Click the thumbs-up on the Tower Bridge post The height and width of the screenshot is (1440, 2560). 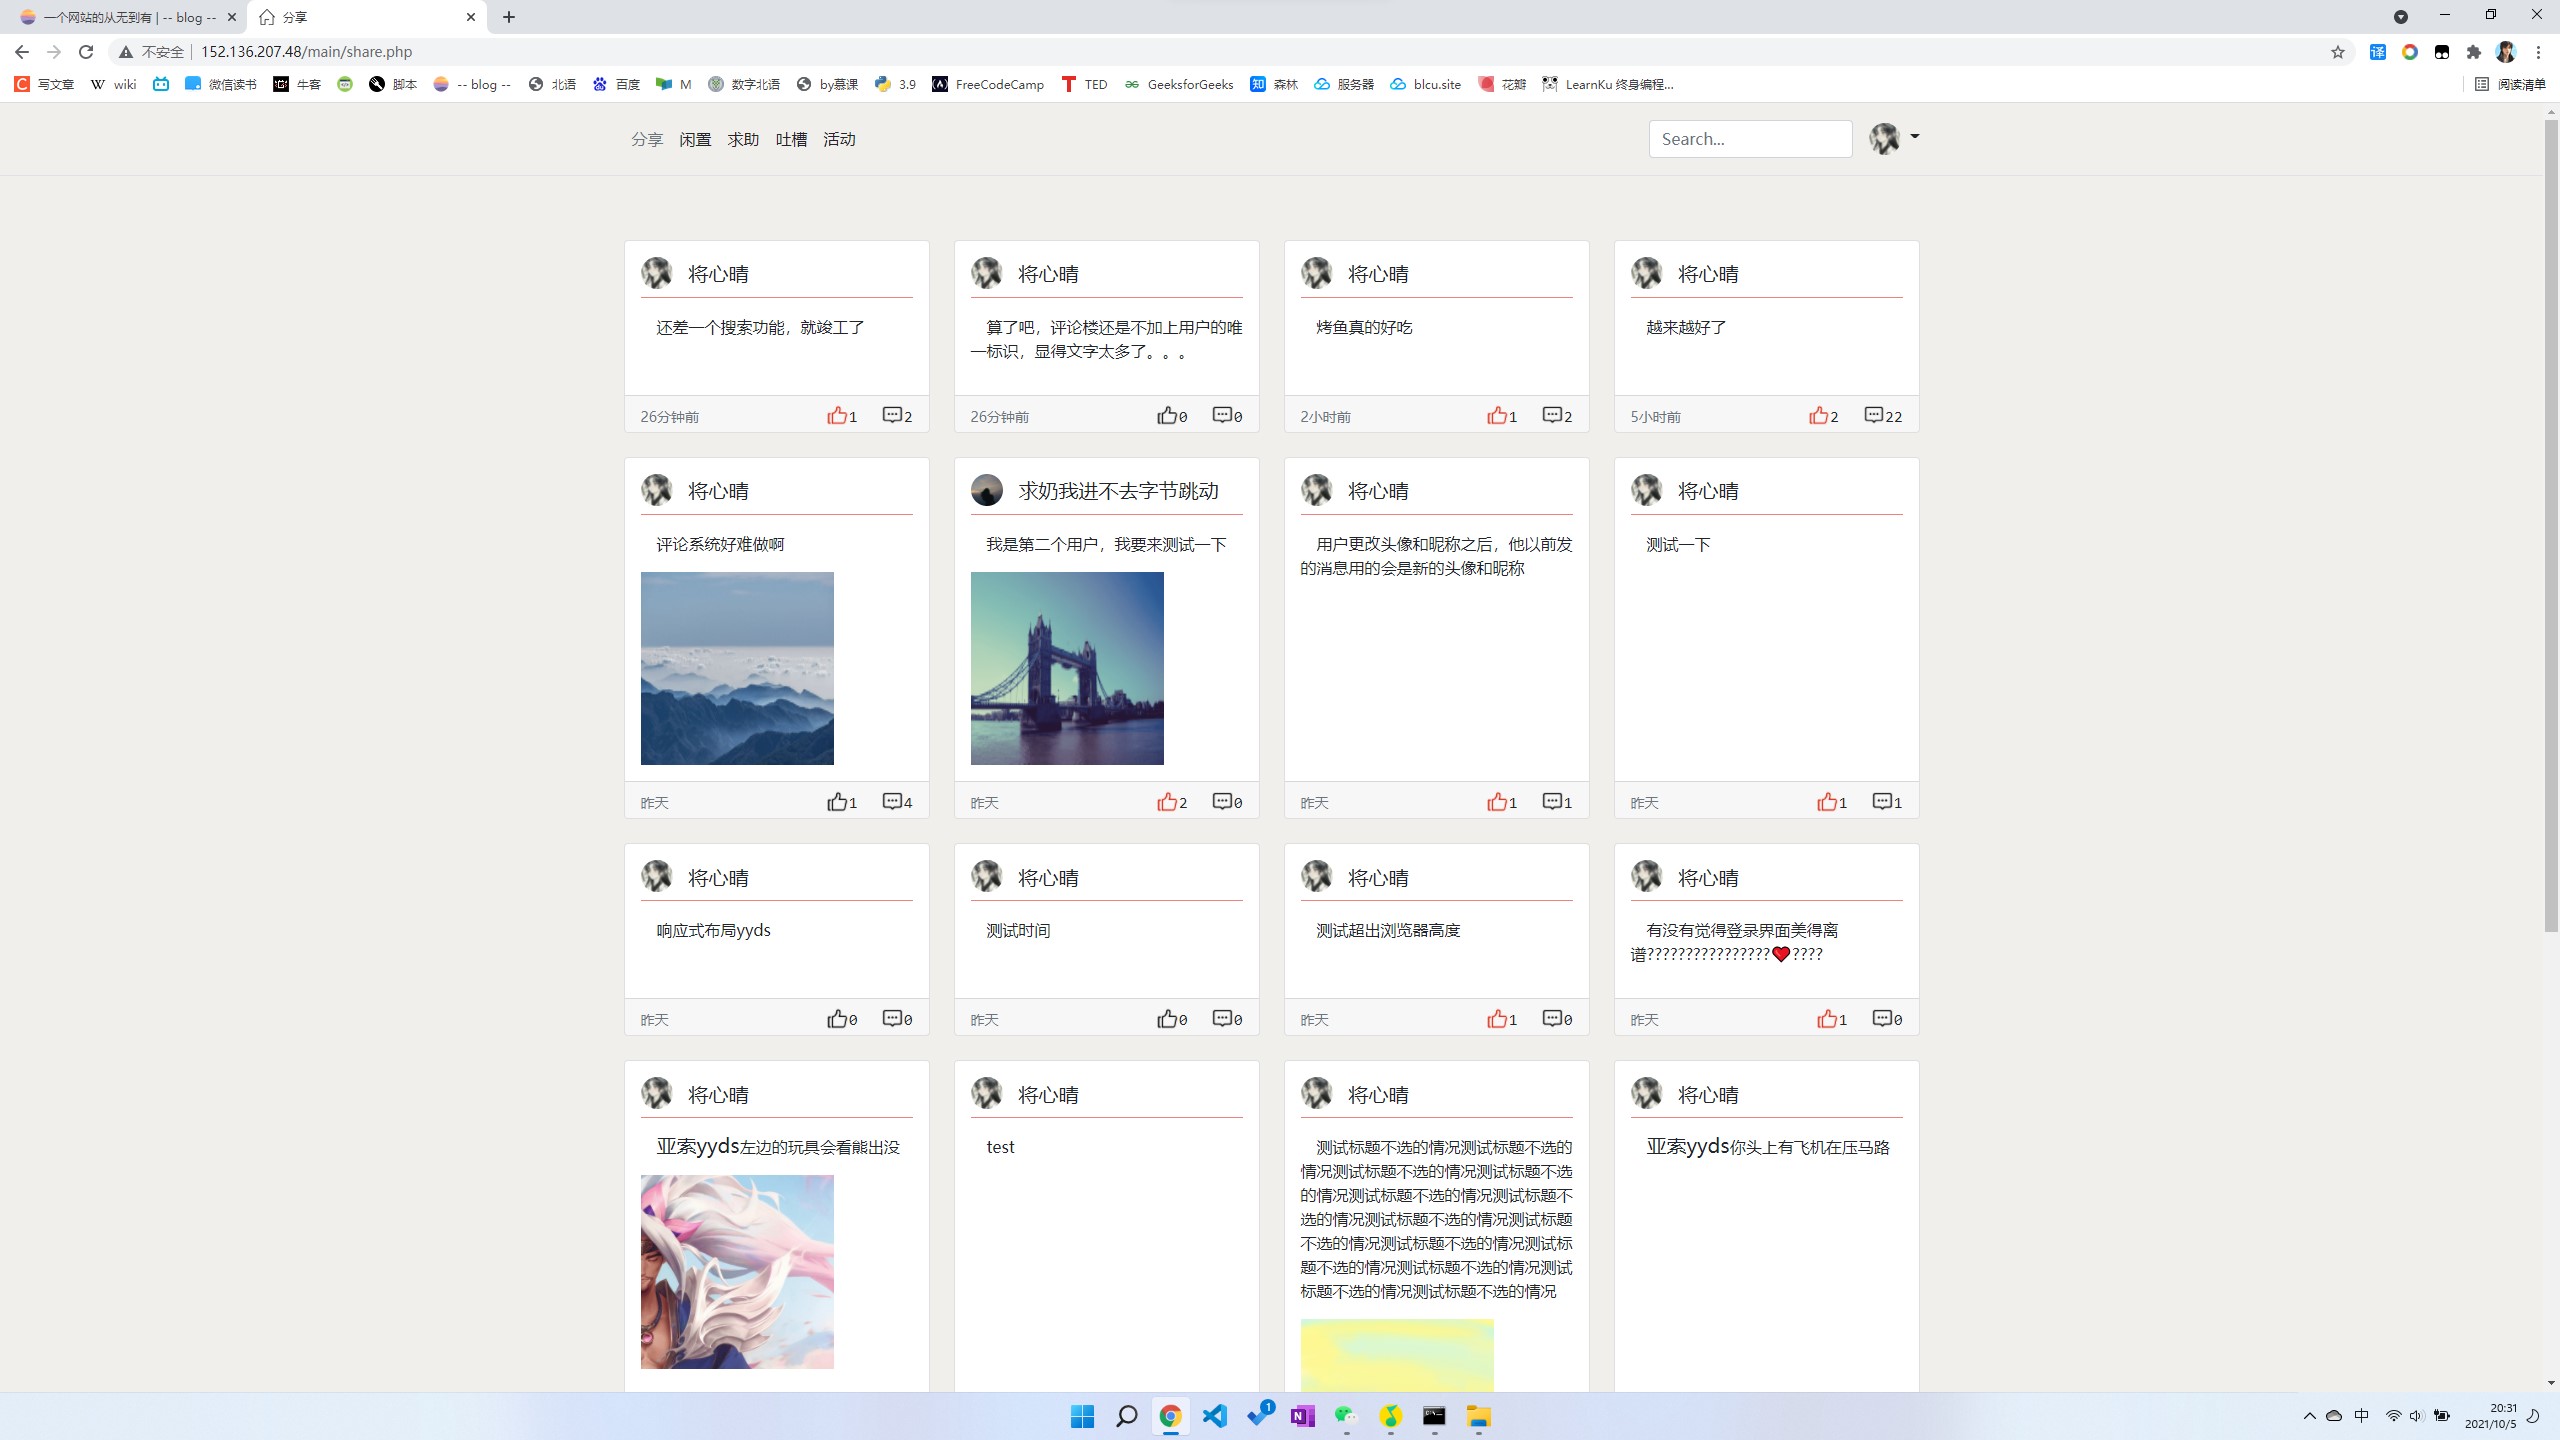tap(1167, 801)
